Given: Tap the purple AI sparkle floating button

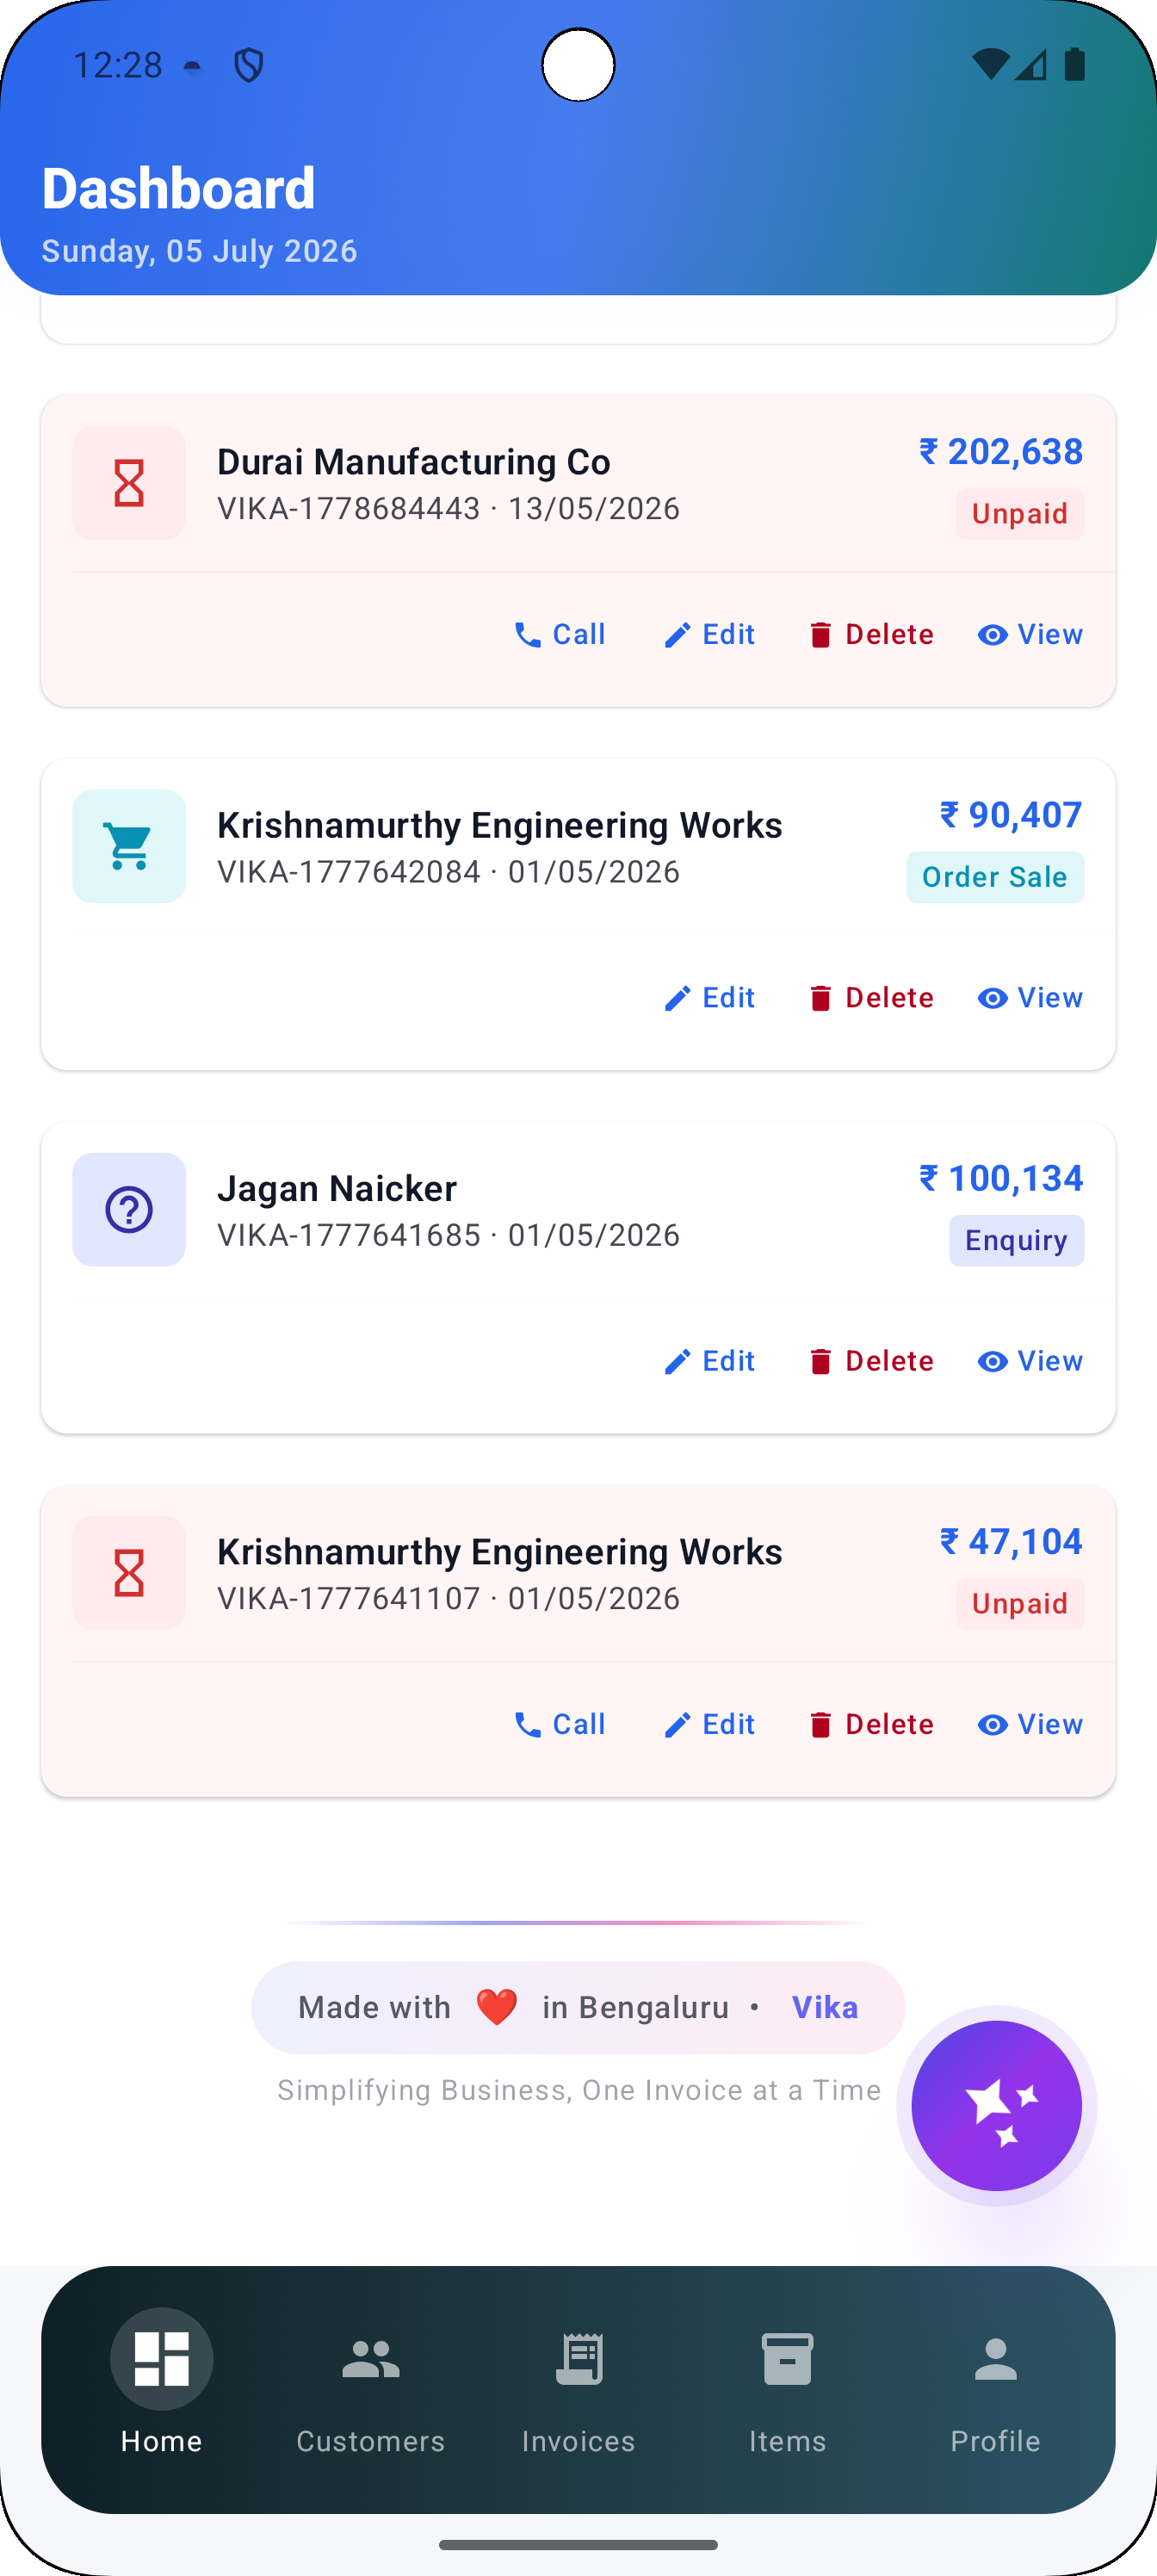Looking at the screenshot, I should point(996,2105).
